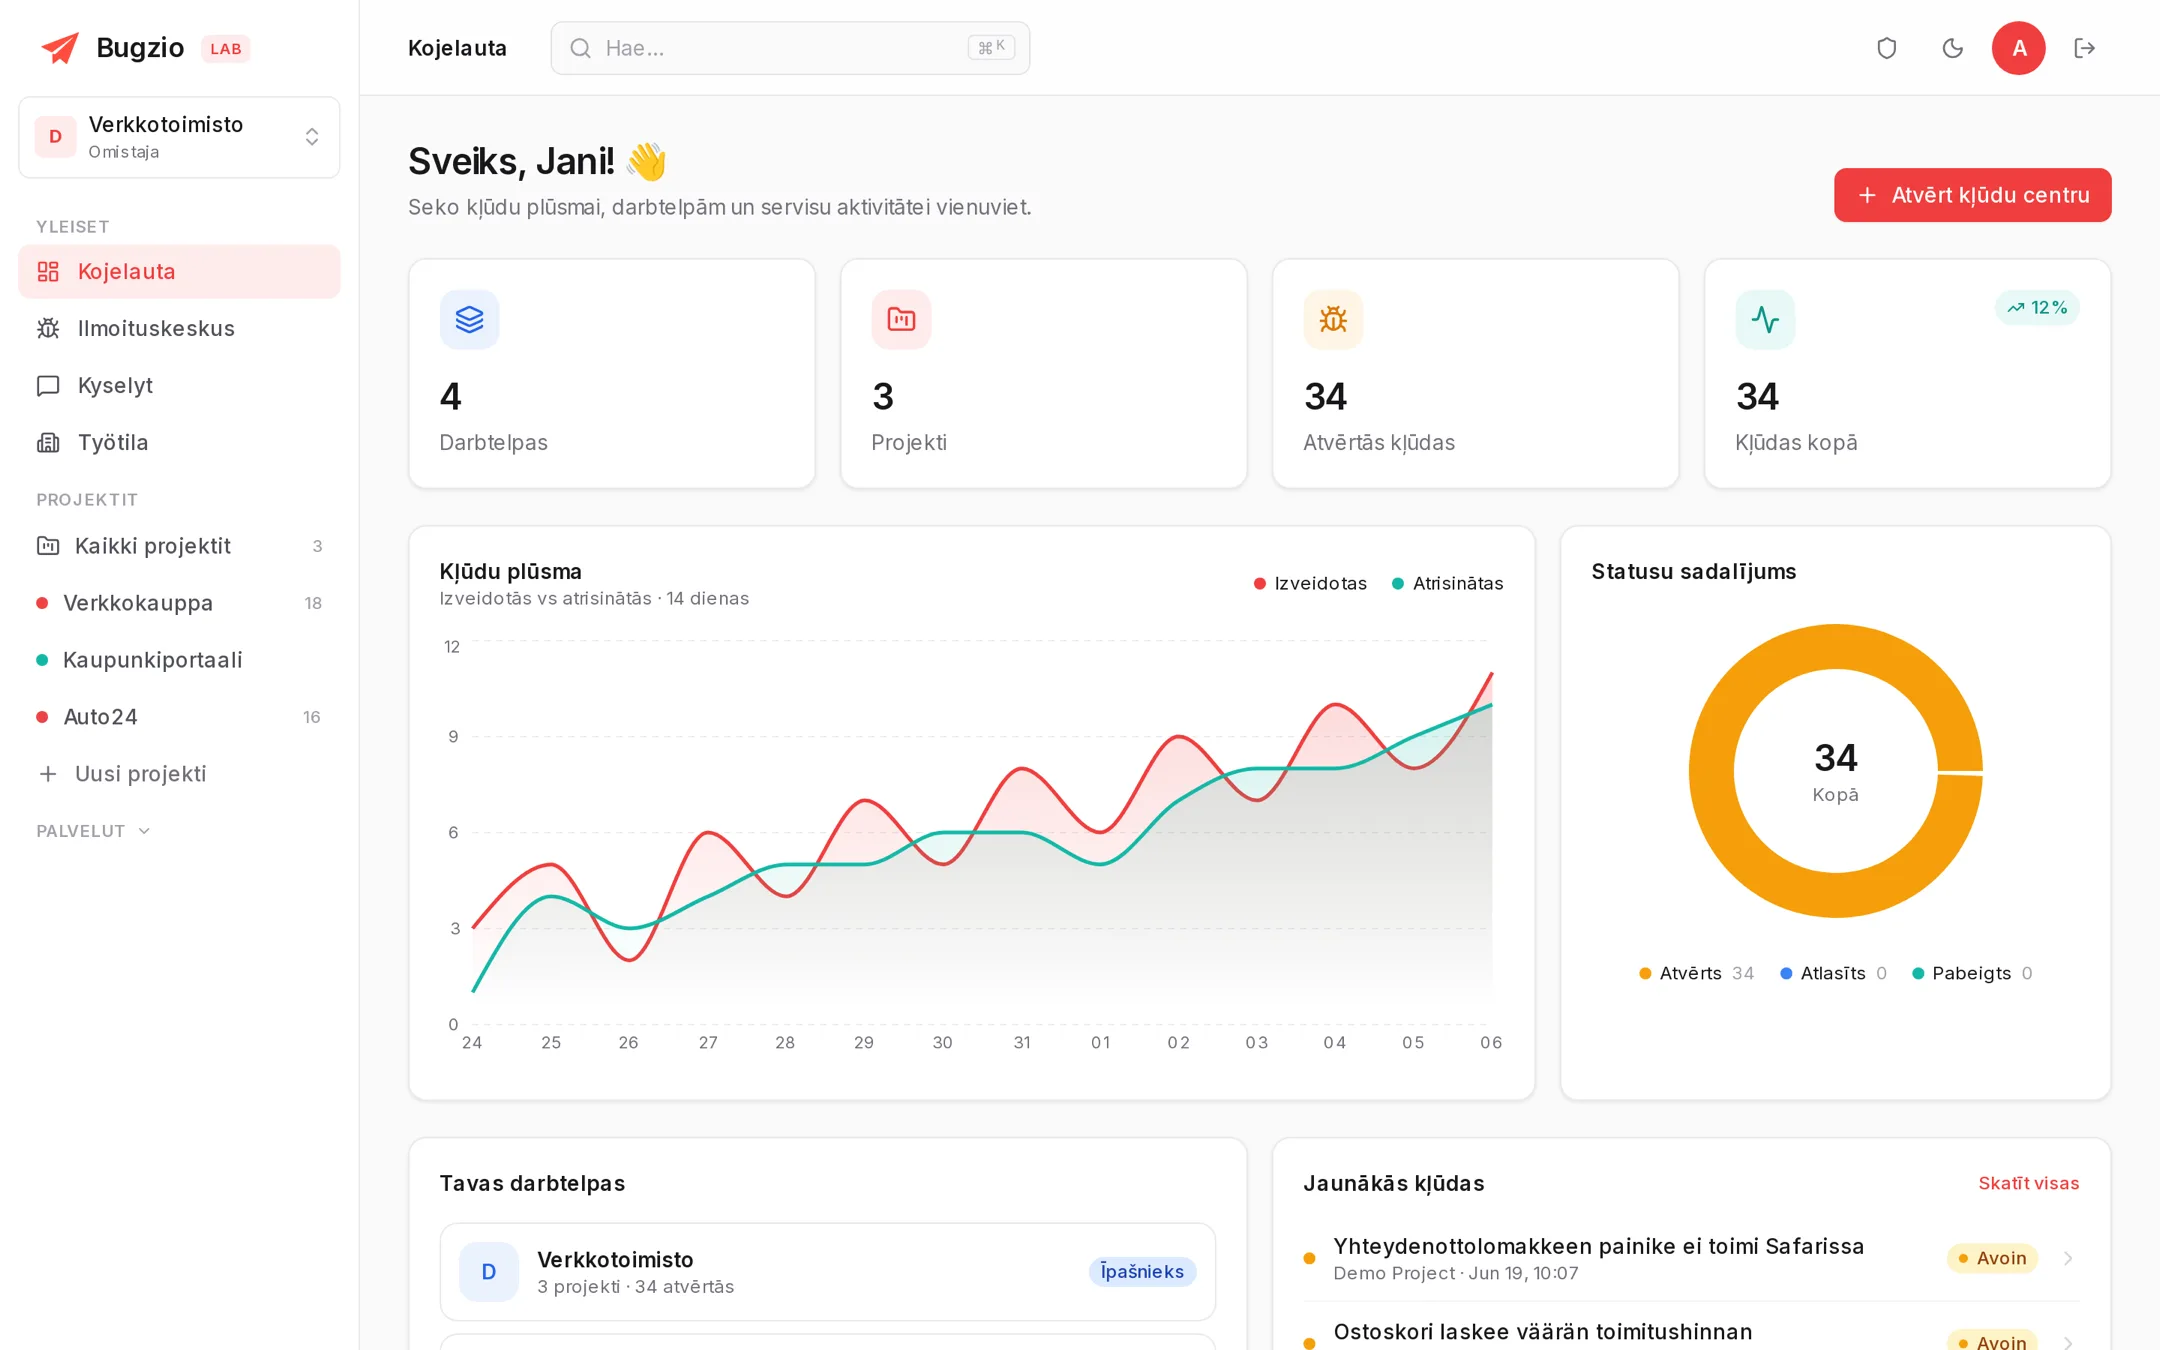The width and height of the screenshot is (2160, 1350).
Task: Toggle the Izveidotas legend entry
Action: click(x=1310, y=583)
